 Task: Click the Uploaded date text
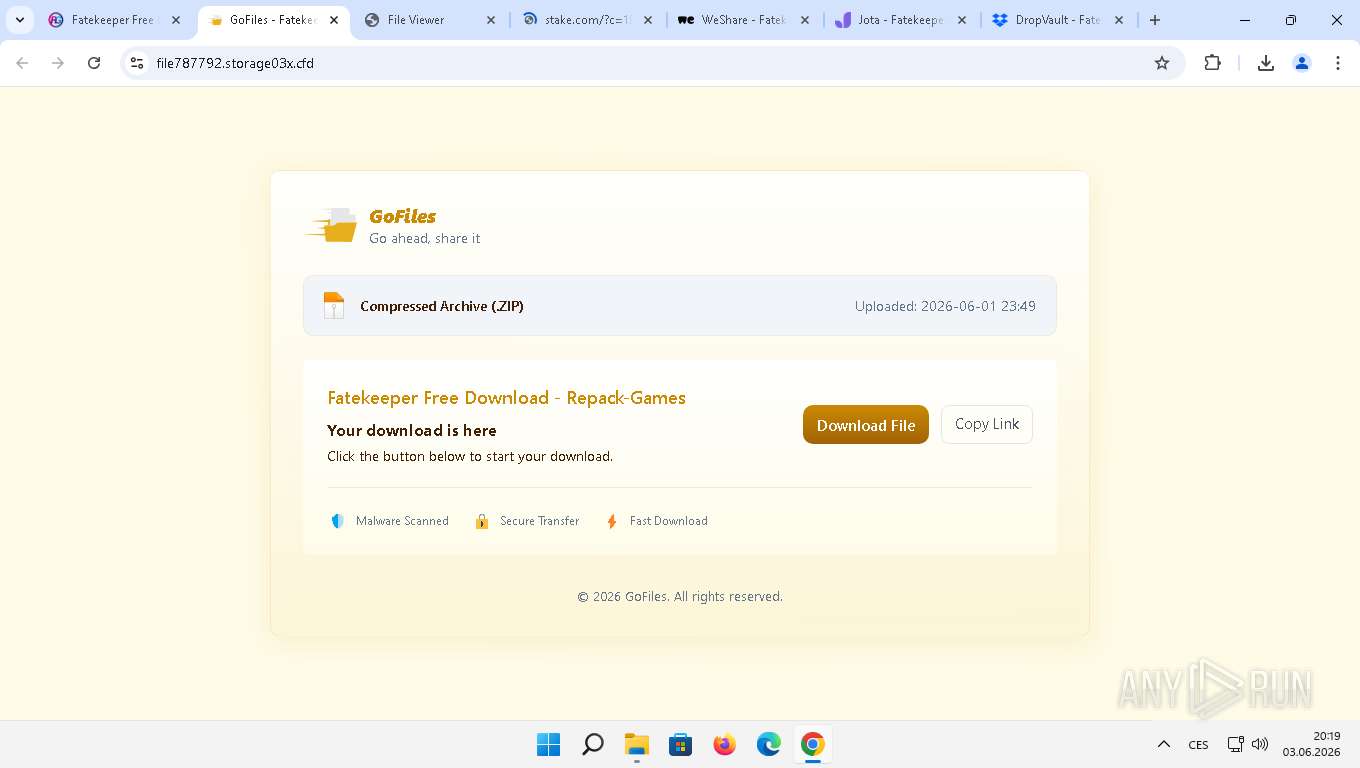point(945,306)
